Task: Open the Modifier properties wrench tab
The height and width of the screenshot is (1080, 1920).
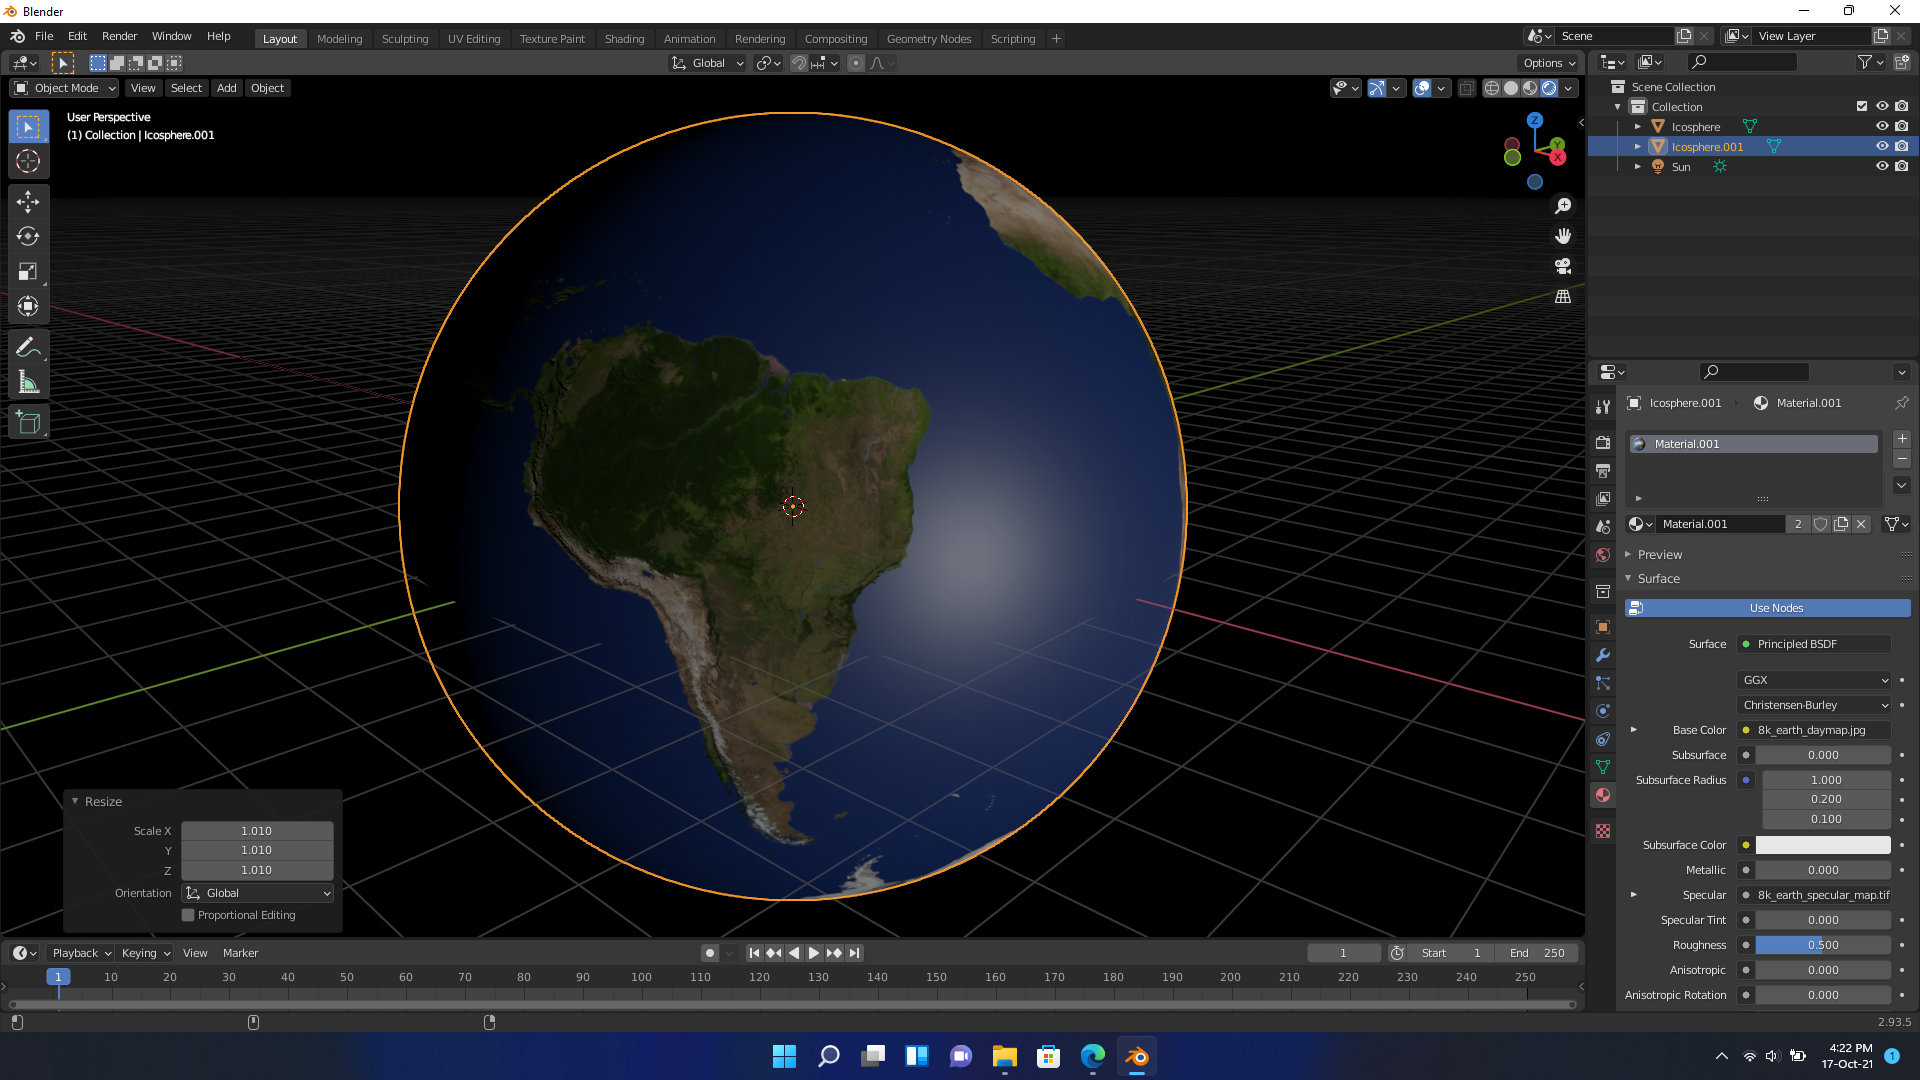Action: click(x=1603, y=655)
